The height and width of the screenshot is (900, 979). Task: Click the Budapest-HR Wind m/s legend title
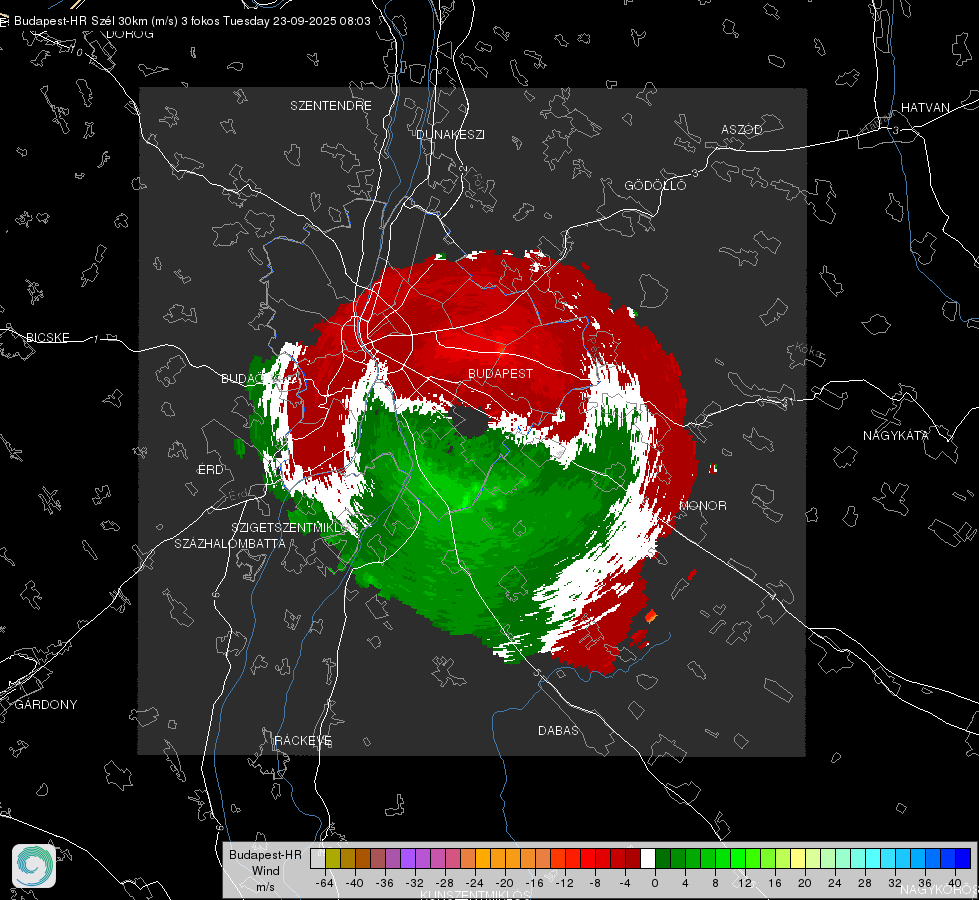(x=265, y=870)
